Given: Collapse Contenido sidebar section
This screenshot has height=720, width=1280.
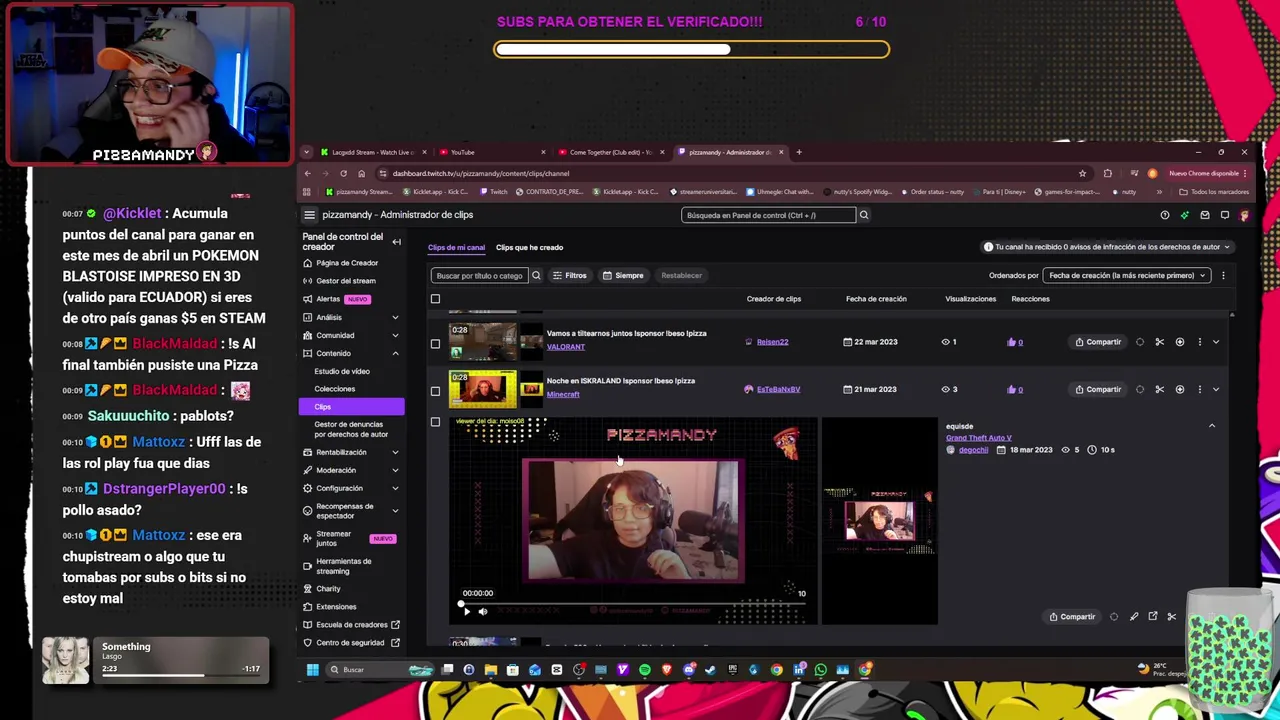Looking at the screenshot, I should coord(395,354).
